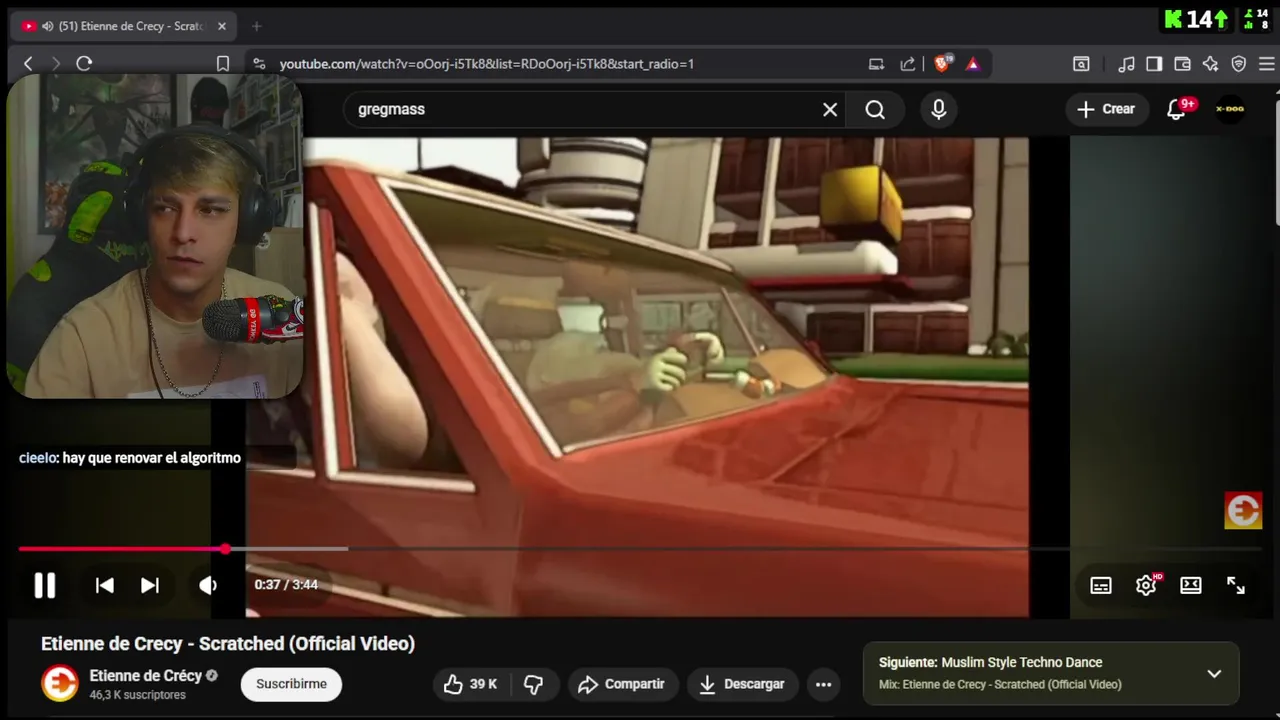Screen dimensions: 1280x720
Task: Skip to the previous video
Action: coord(104,585)
